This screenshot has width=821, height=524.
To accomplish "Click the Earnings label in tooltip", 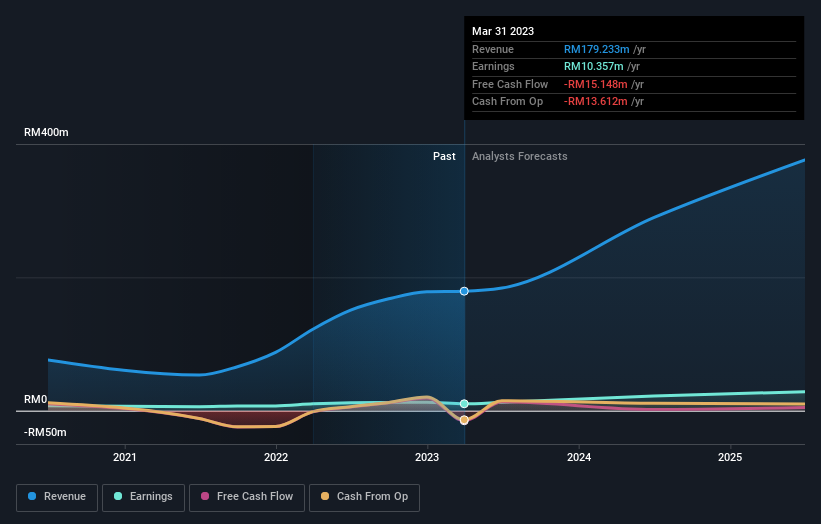I will 493,66.
